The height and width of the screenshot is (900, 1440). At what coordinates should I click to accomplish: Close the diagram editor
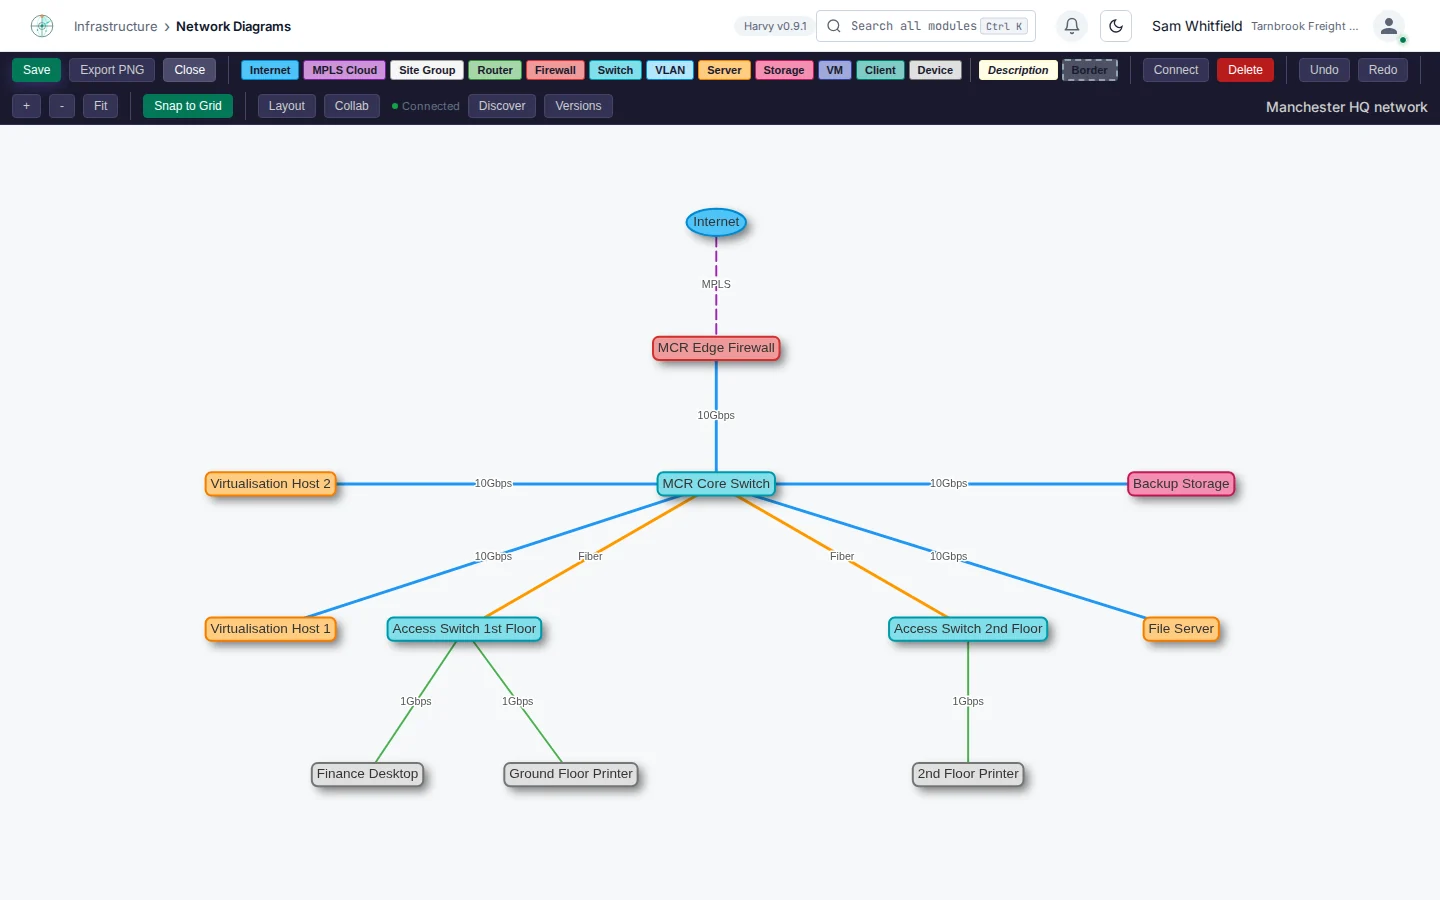click(190, 70)
